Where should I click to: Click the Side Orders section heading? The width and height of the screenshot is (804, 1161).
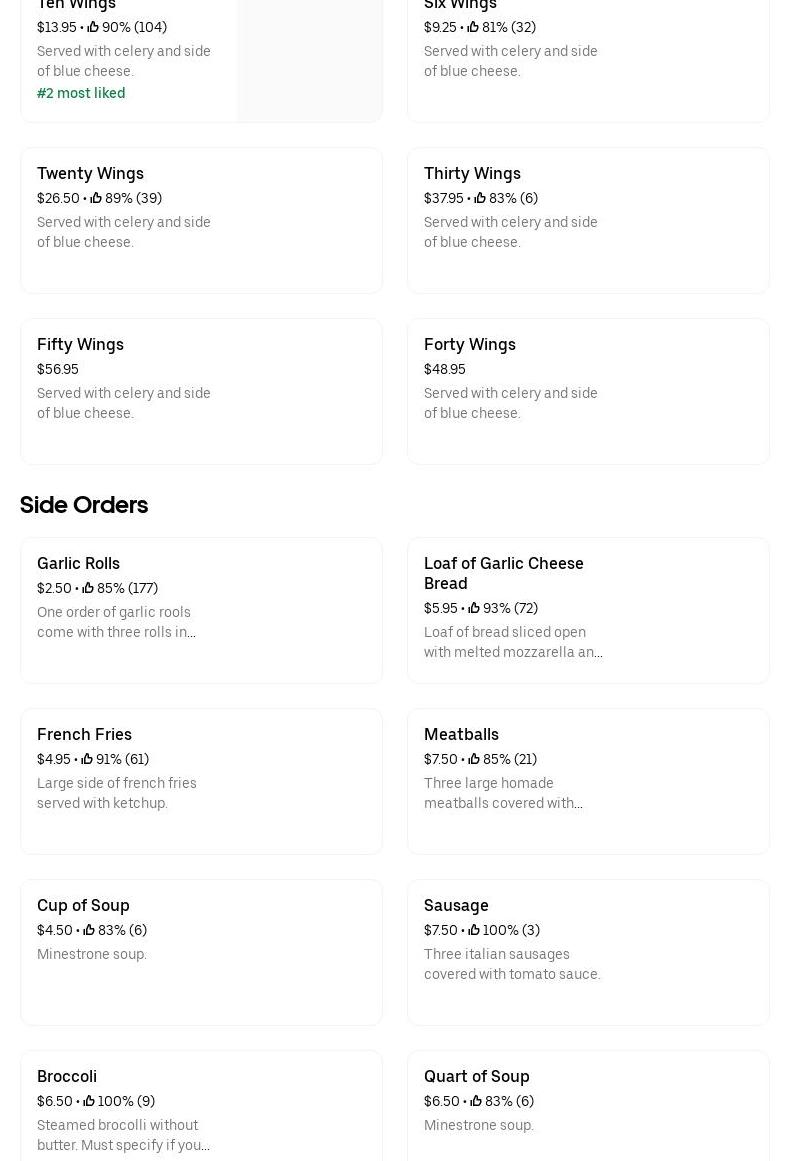pyautogui.click(x=84, y=505)
